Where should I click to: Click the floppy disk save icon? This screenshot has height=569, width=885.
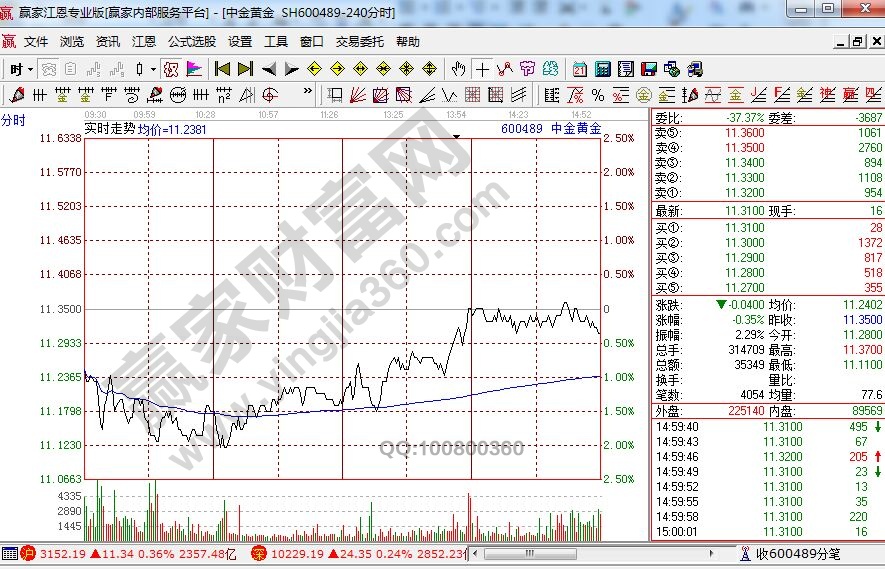(x=648, y=69)
